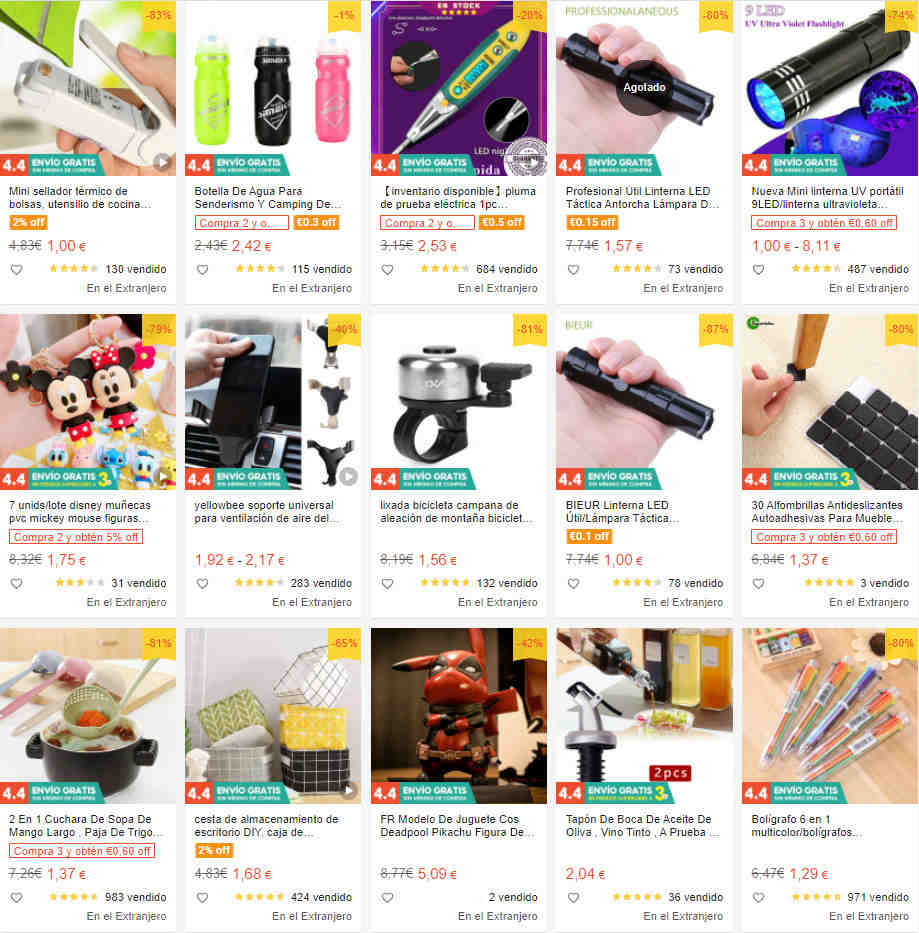Open Tapón De Boca De Aceite listing

(642, 826)
